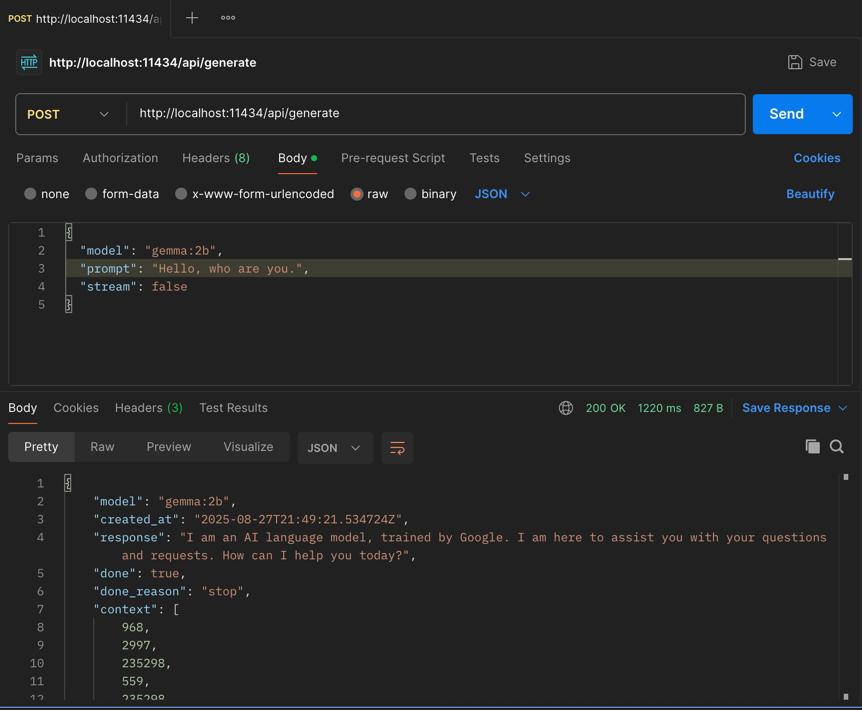Viewport: 862px width, 710px height.
Task: Switch to the Authorization tab
Action: [120, 158]
